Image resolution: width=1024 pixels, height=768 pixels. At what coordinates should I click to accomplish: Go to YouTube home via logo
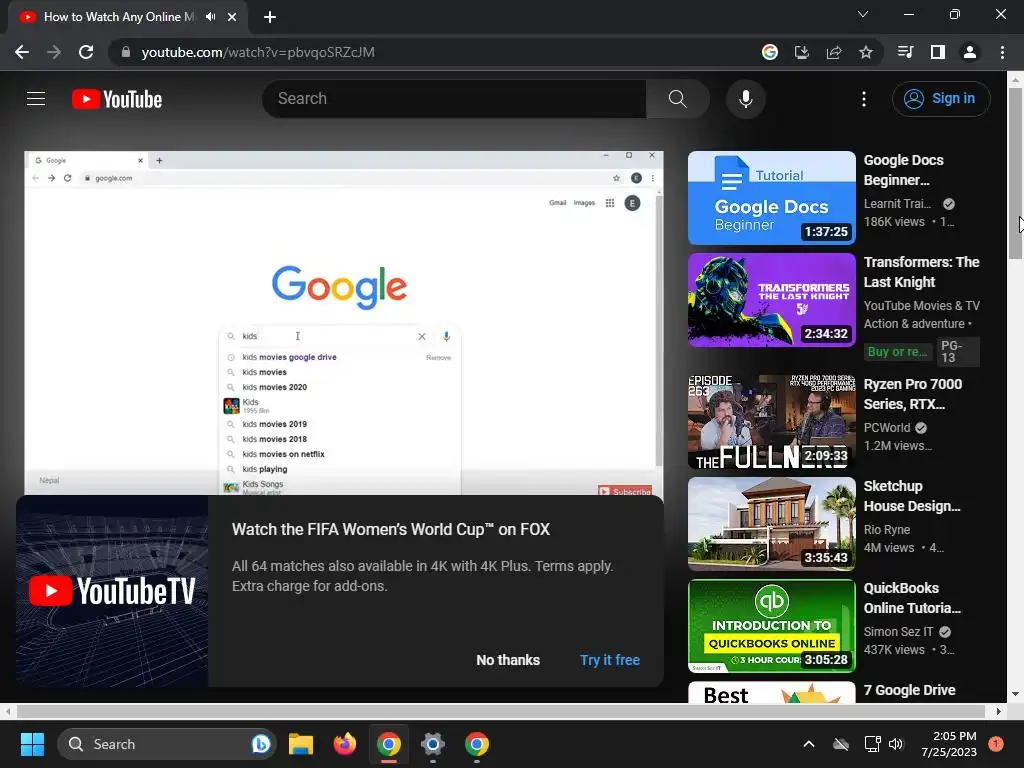coord(117,99)
